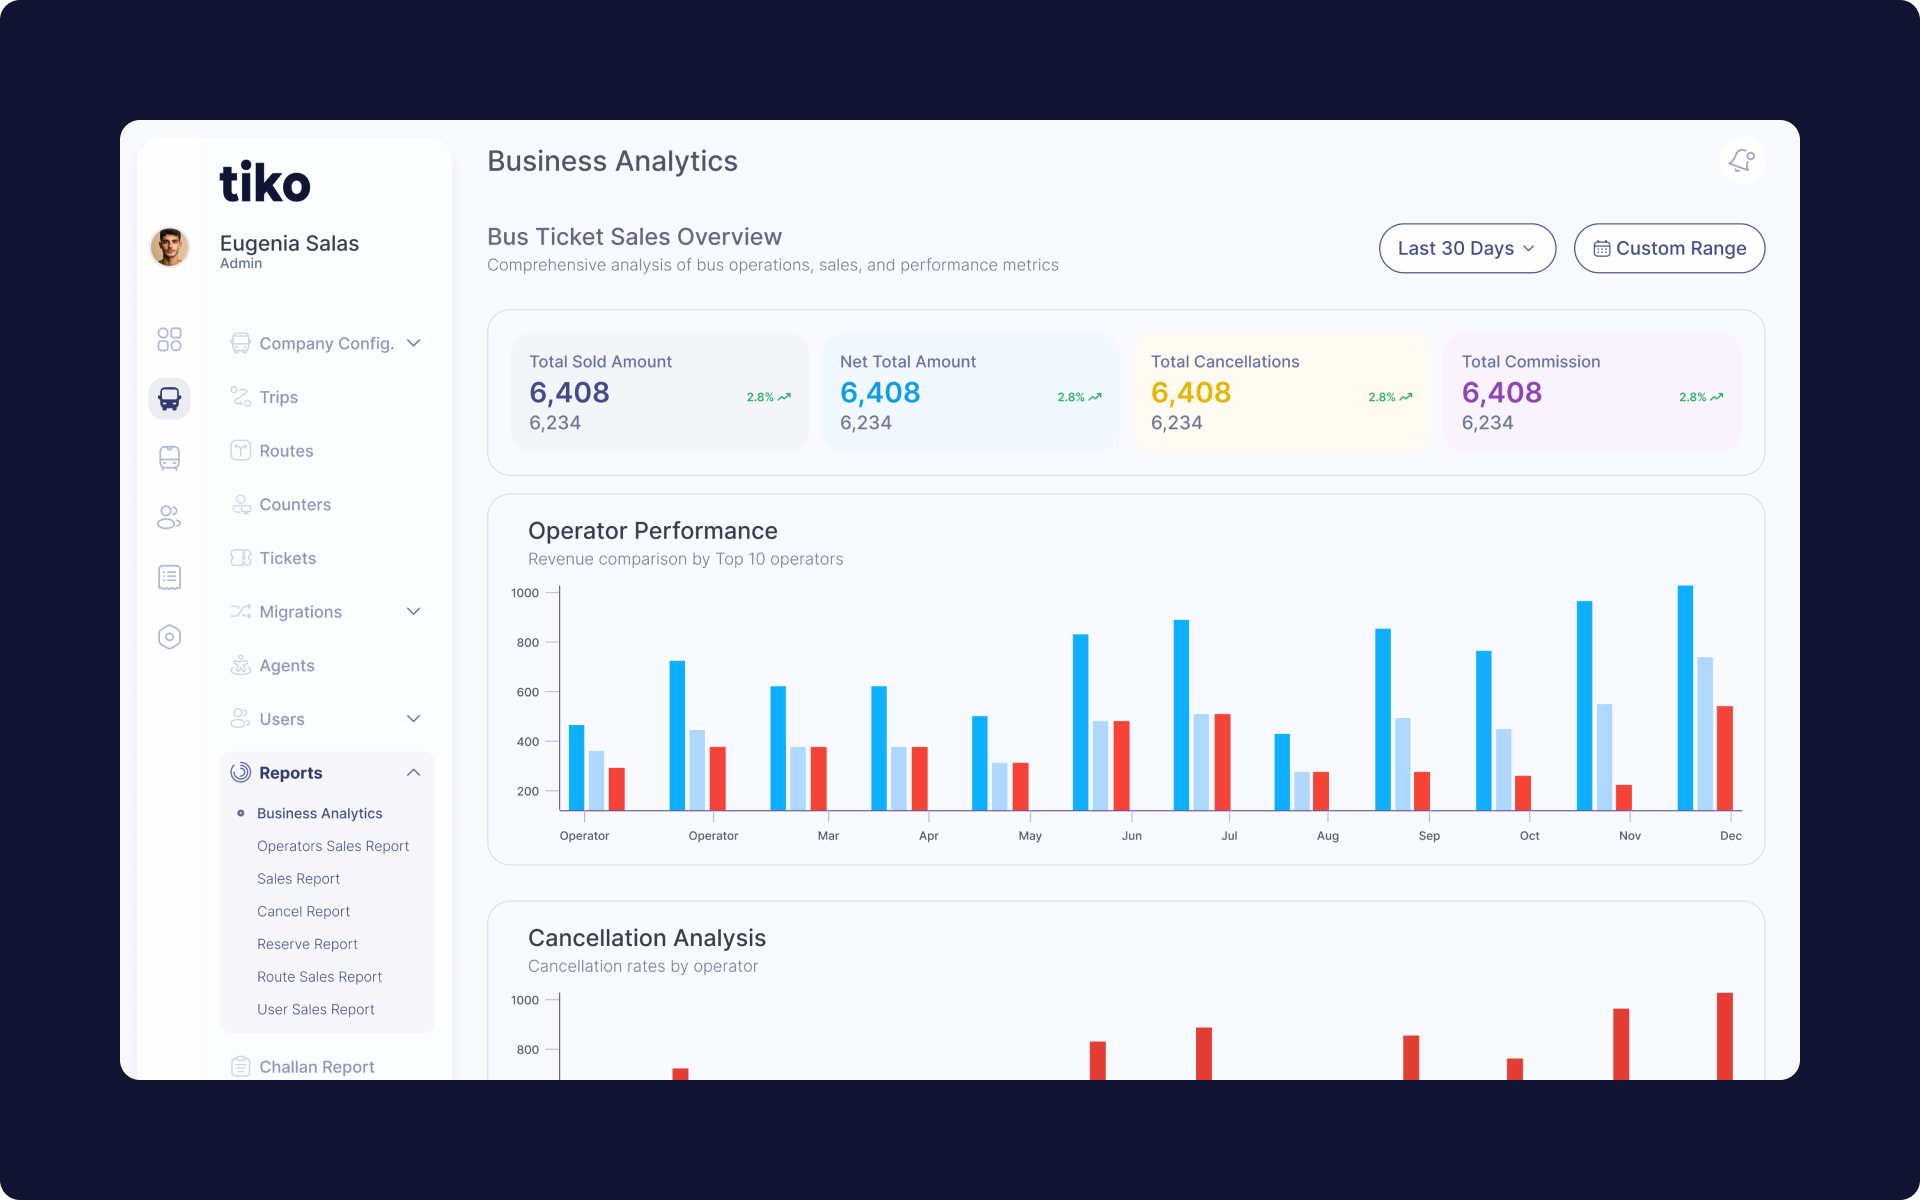Click the tall blue Dec bar in chart
The height and width of the screenshot is (1200, 1920).
[1685, 698]
